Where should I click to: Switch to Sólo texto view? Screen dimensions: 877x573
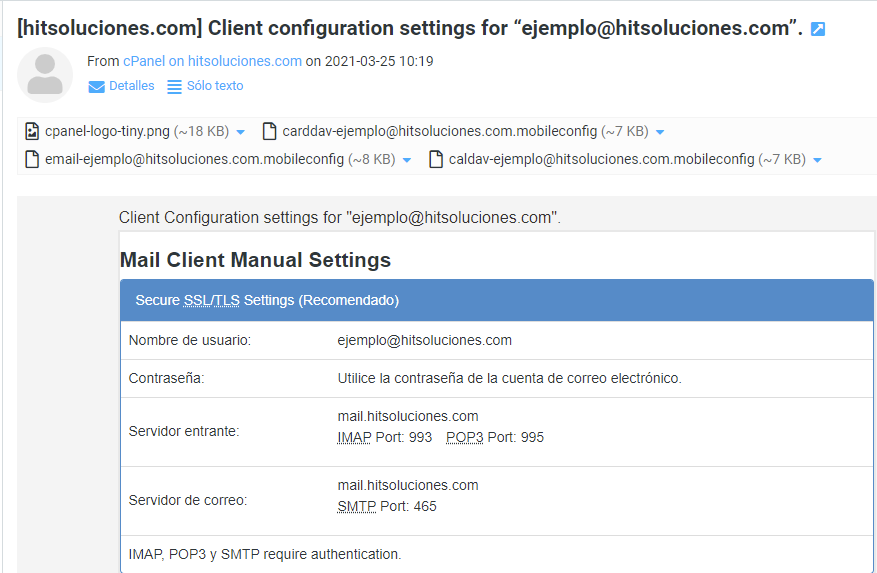(x=214, y=86)
